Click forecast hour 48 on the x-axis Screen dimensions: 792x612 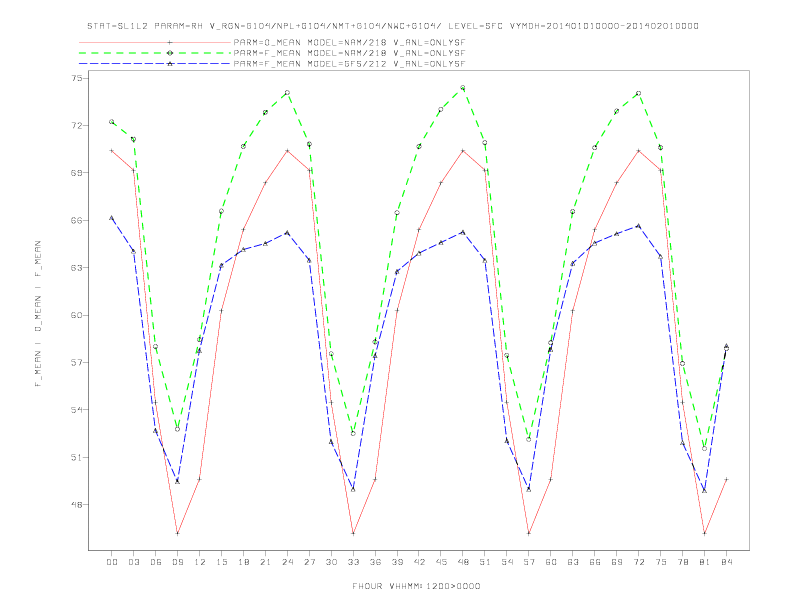[x=463, y=562]
